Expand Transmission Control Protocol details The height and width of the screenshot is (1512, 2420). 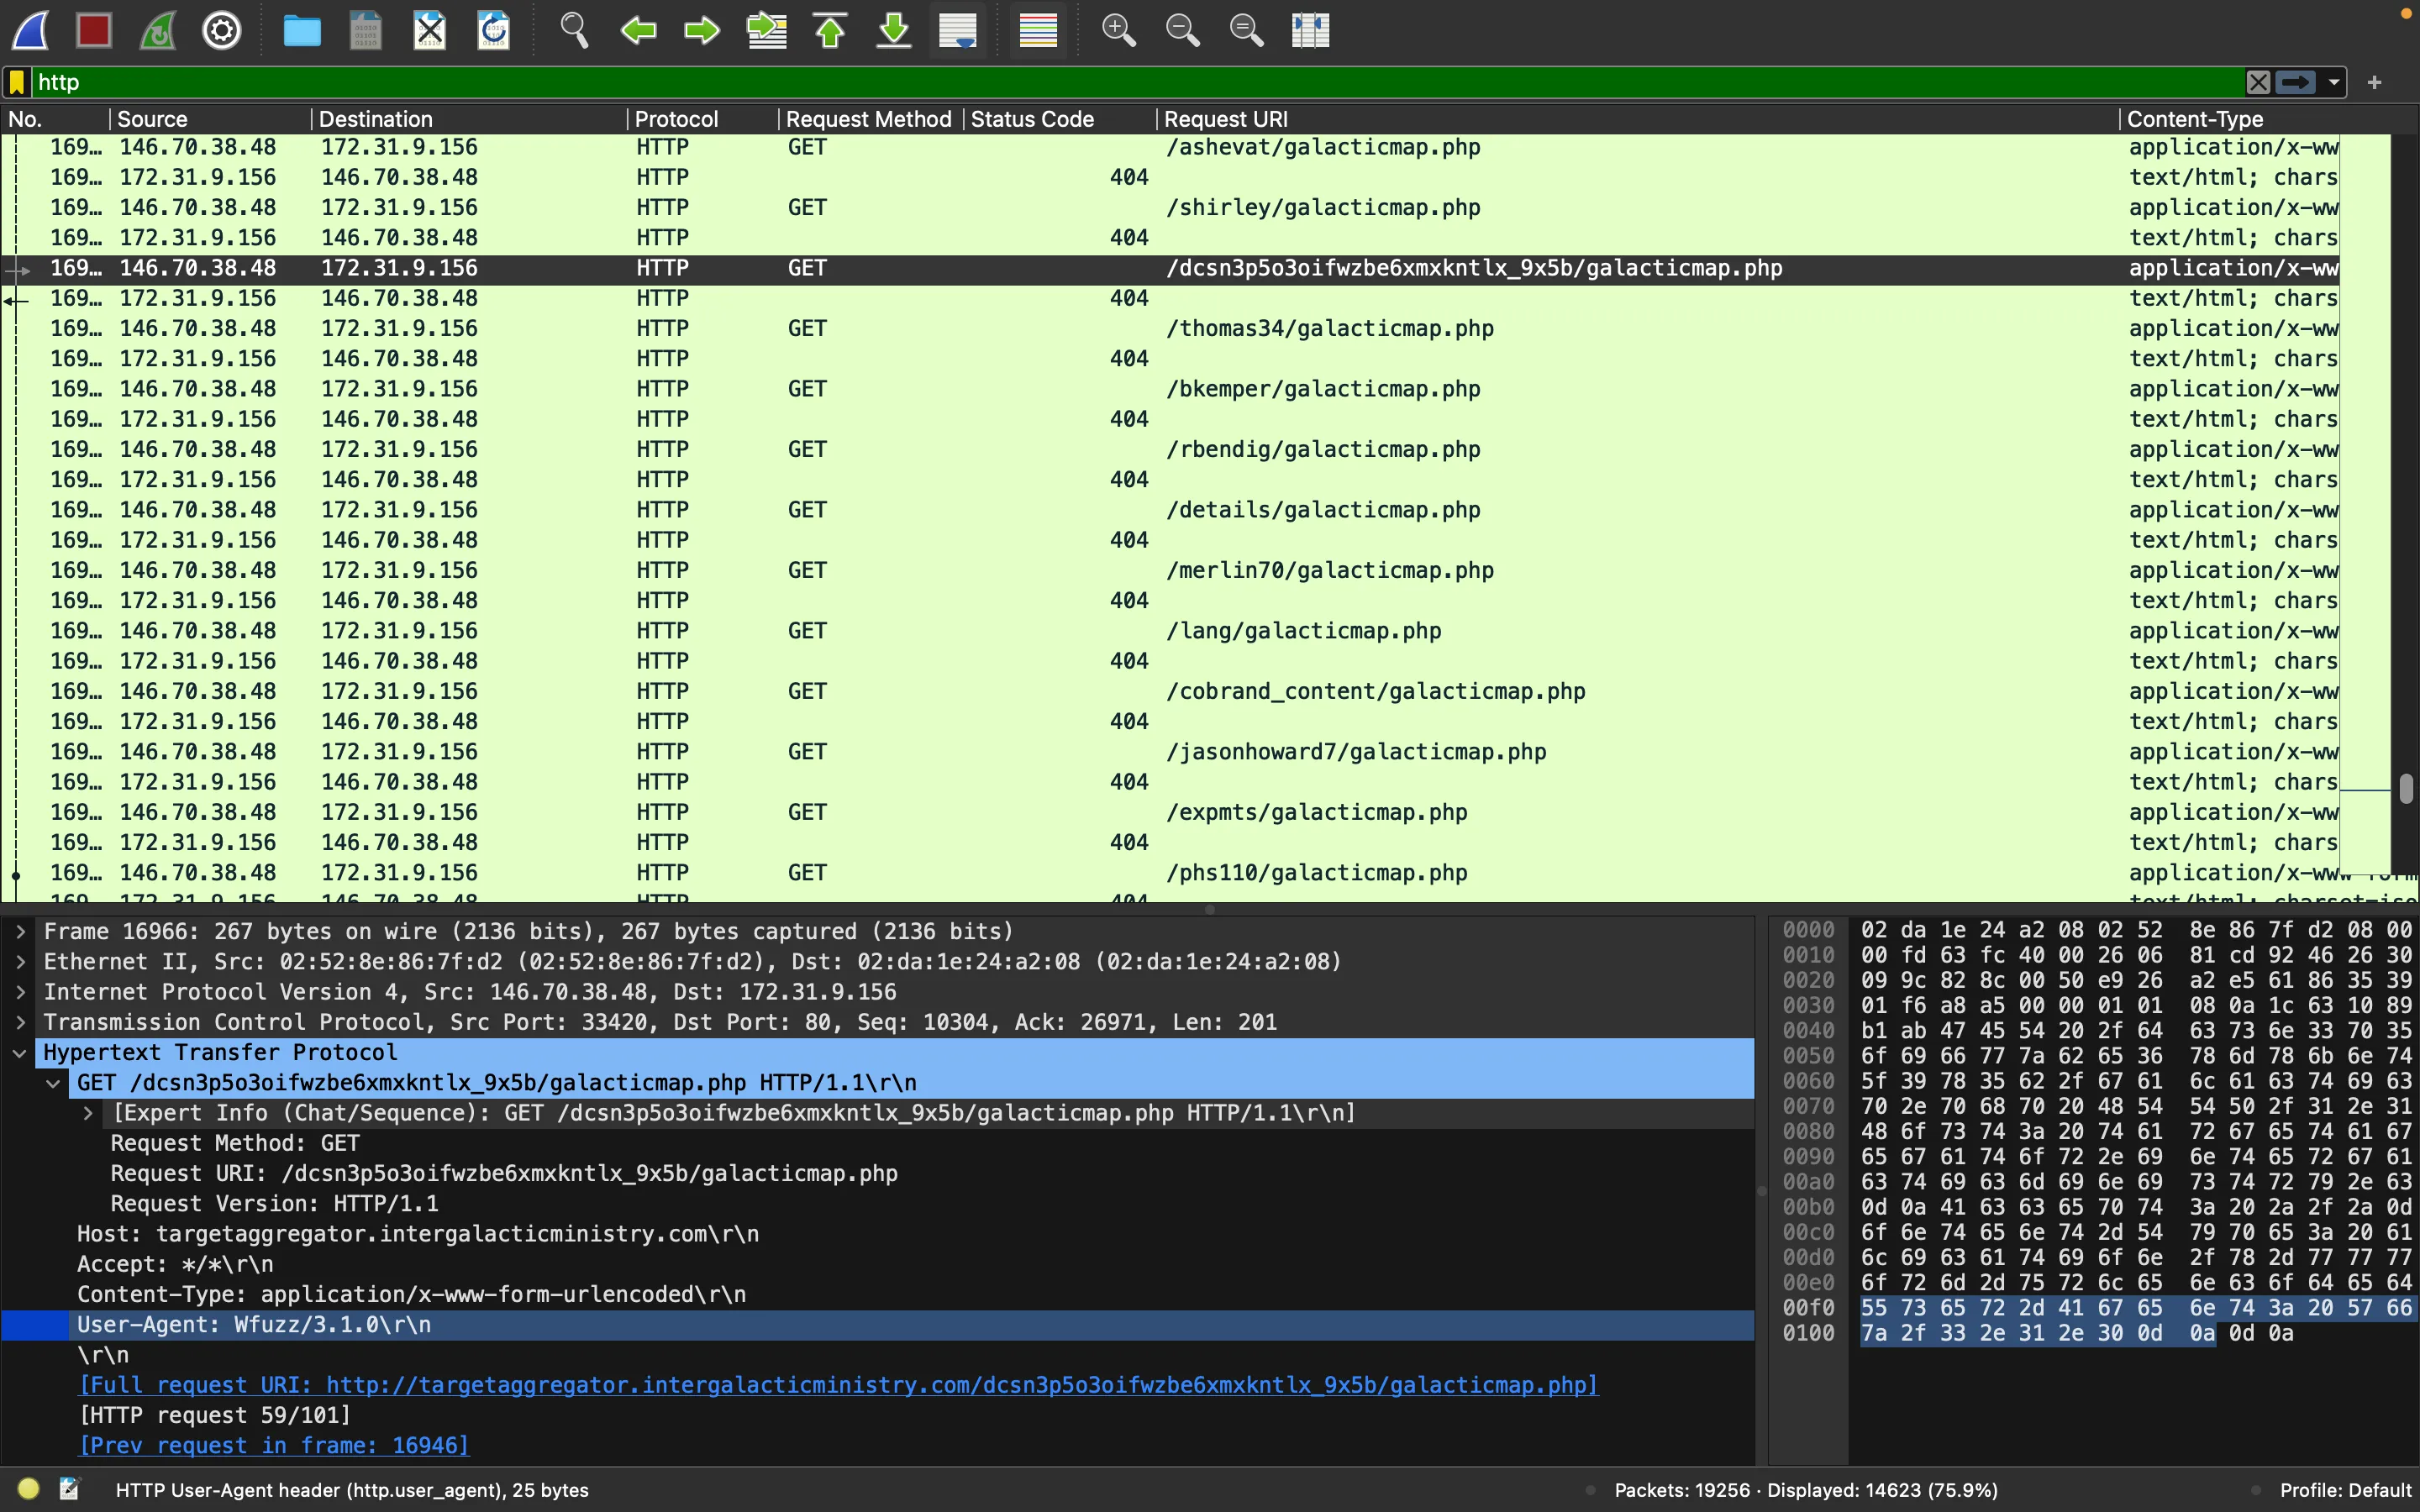tap(20, 1022)
